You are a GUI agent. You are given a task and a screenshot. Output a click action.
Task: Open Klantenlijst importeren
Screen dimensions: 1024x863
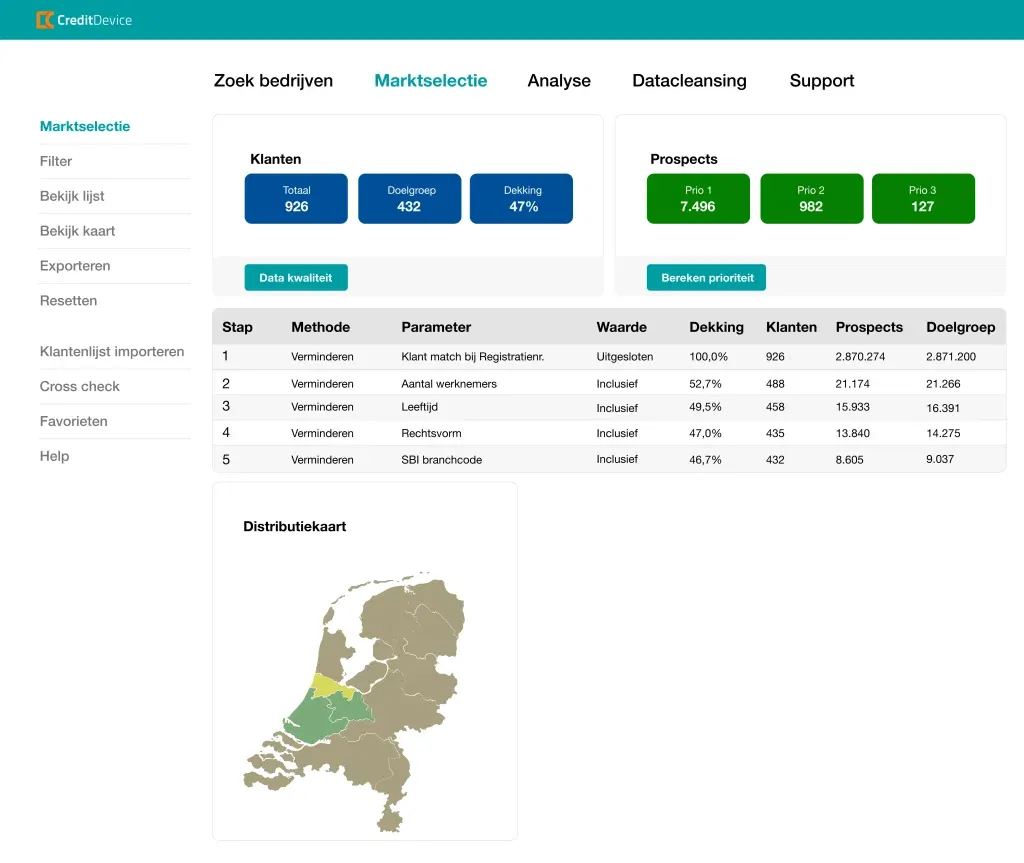click(x=112, y=352)
